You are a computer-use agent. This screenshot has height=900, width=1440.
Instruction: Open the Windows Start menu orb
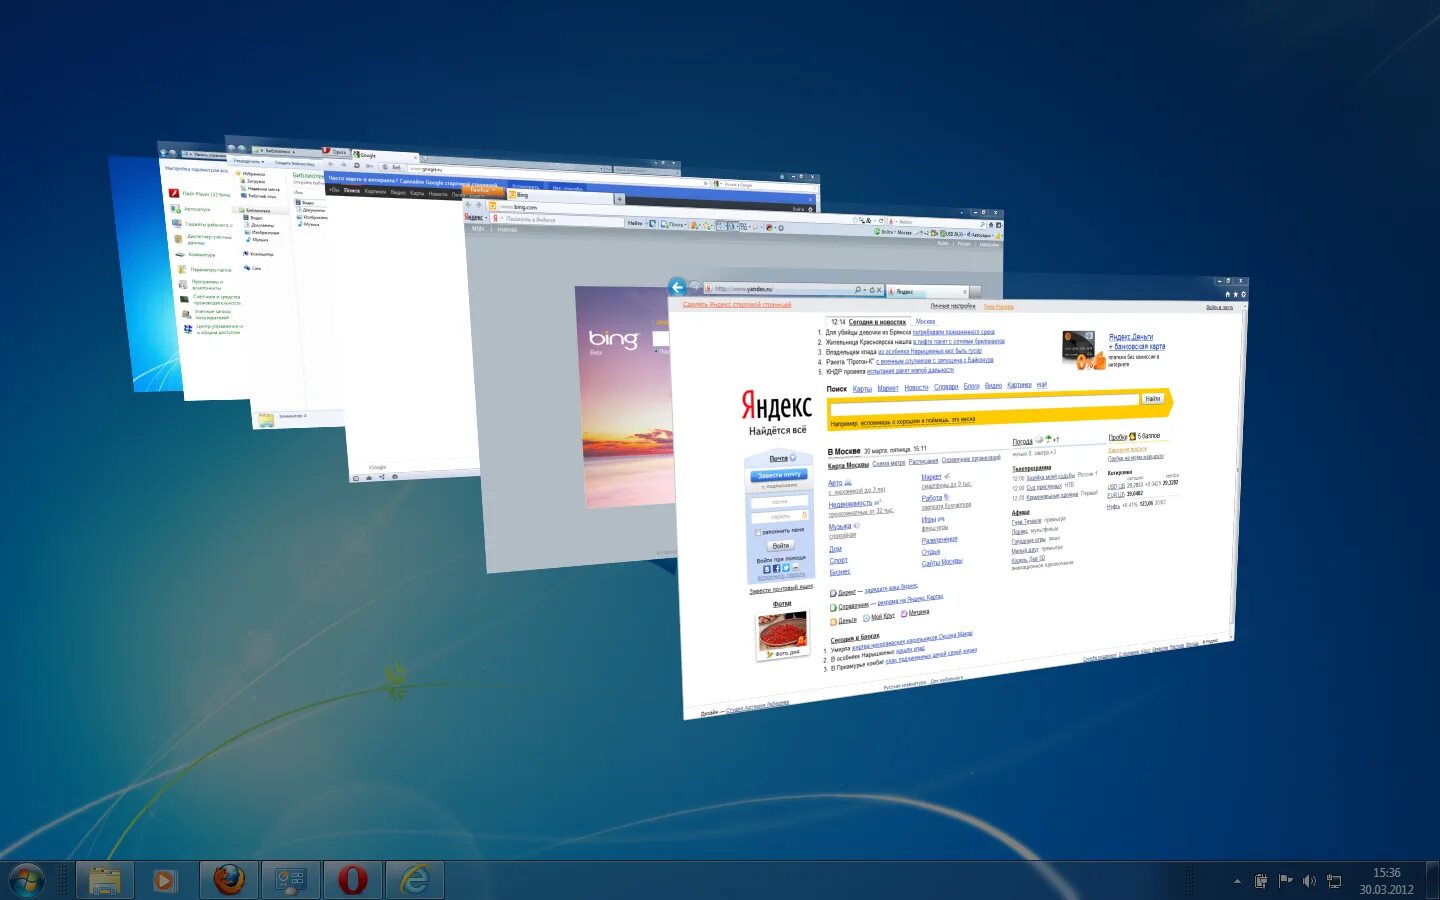pyautogui.click(x=27, y=880)
